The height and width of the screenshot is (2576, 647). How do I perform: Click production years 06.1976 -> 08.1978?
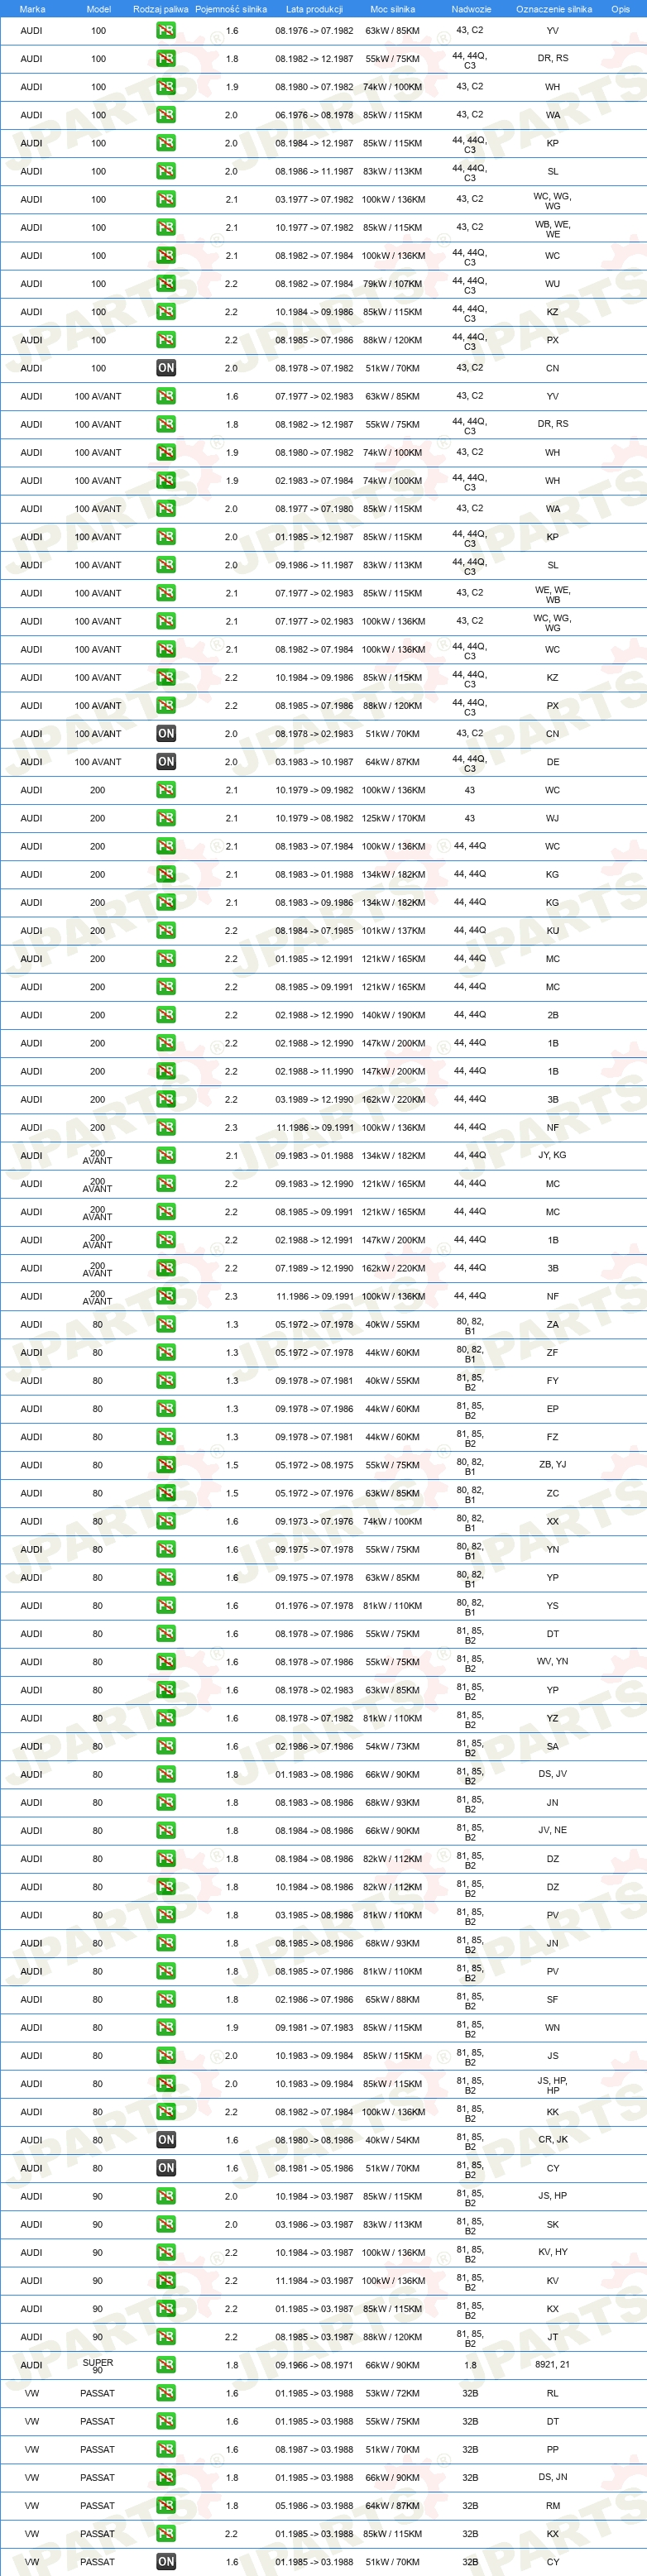tap(314, 115)
